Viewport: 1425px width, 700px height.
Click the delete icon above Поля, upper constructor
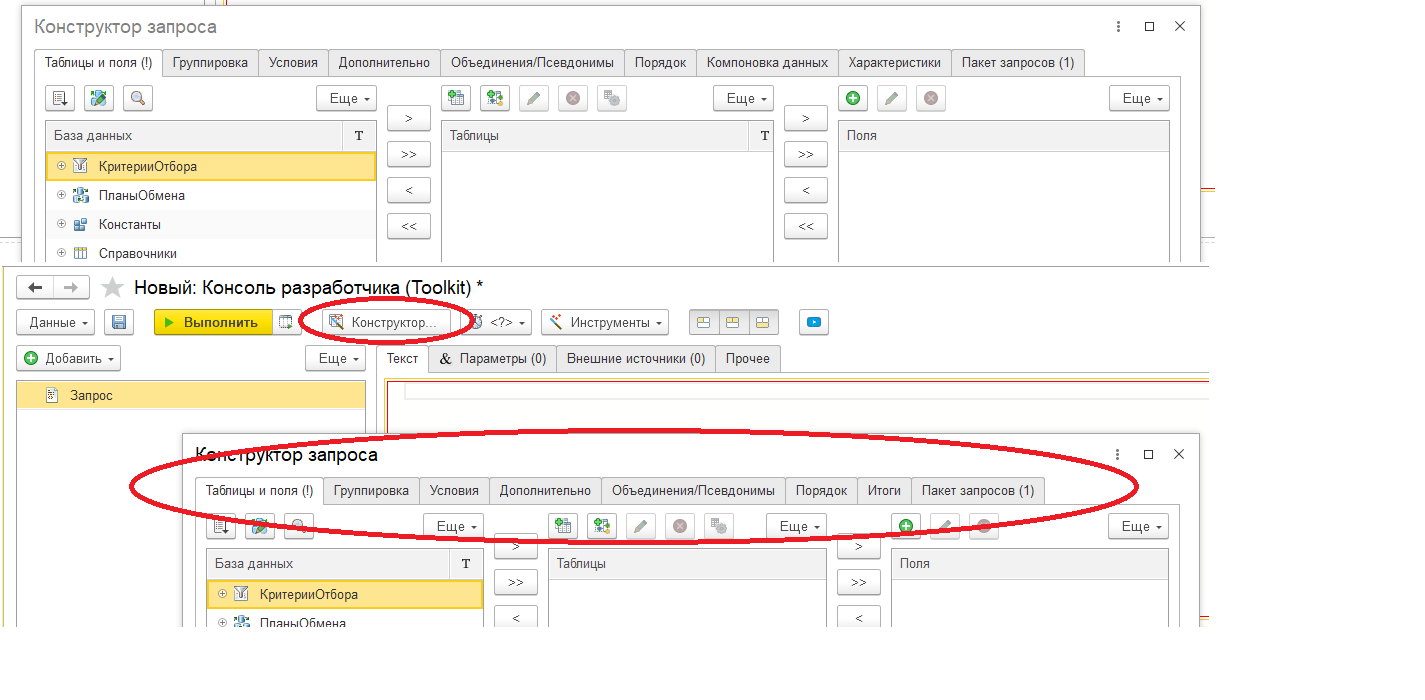931,98
